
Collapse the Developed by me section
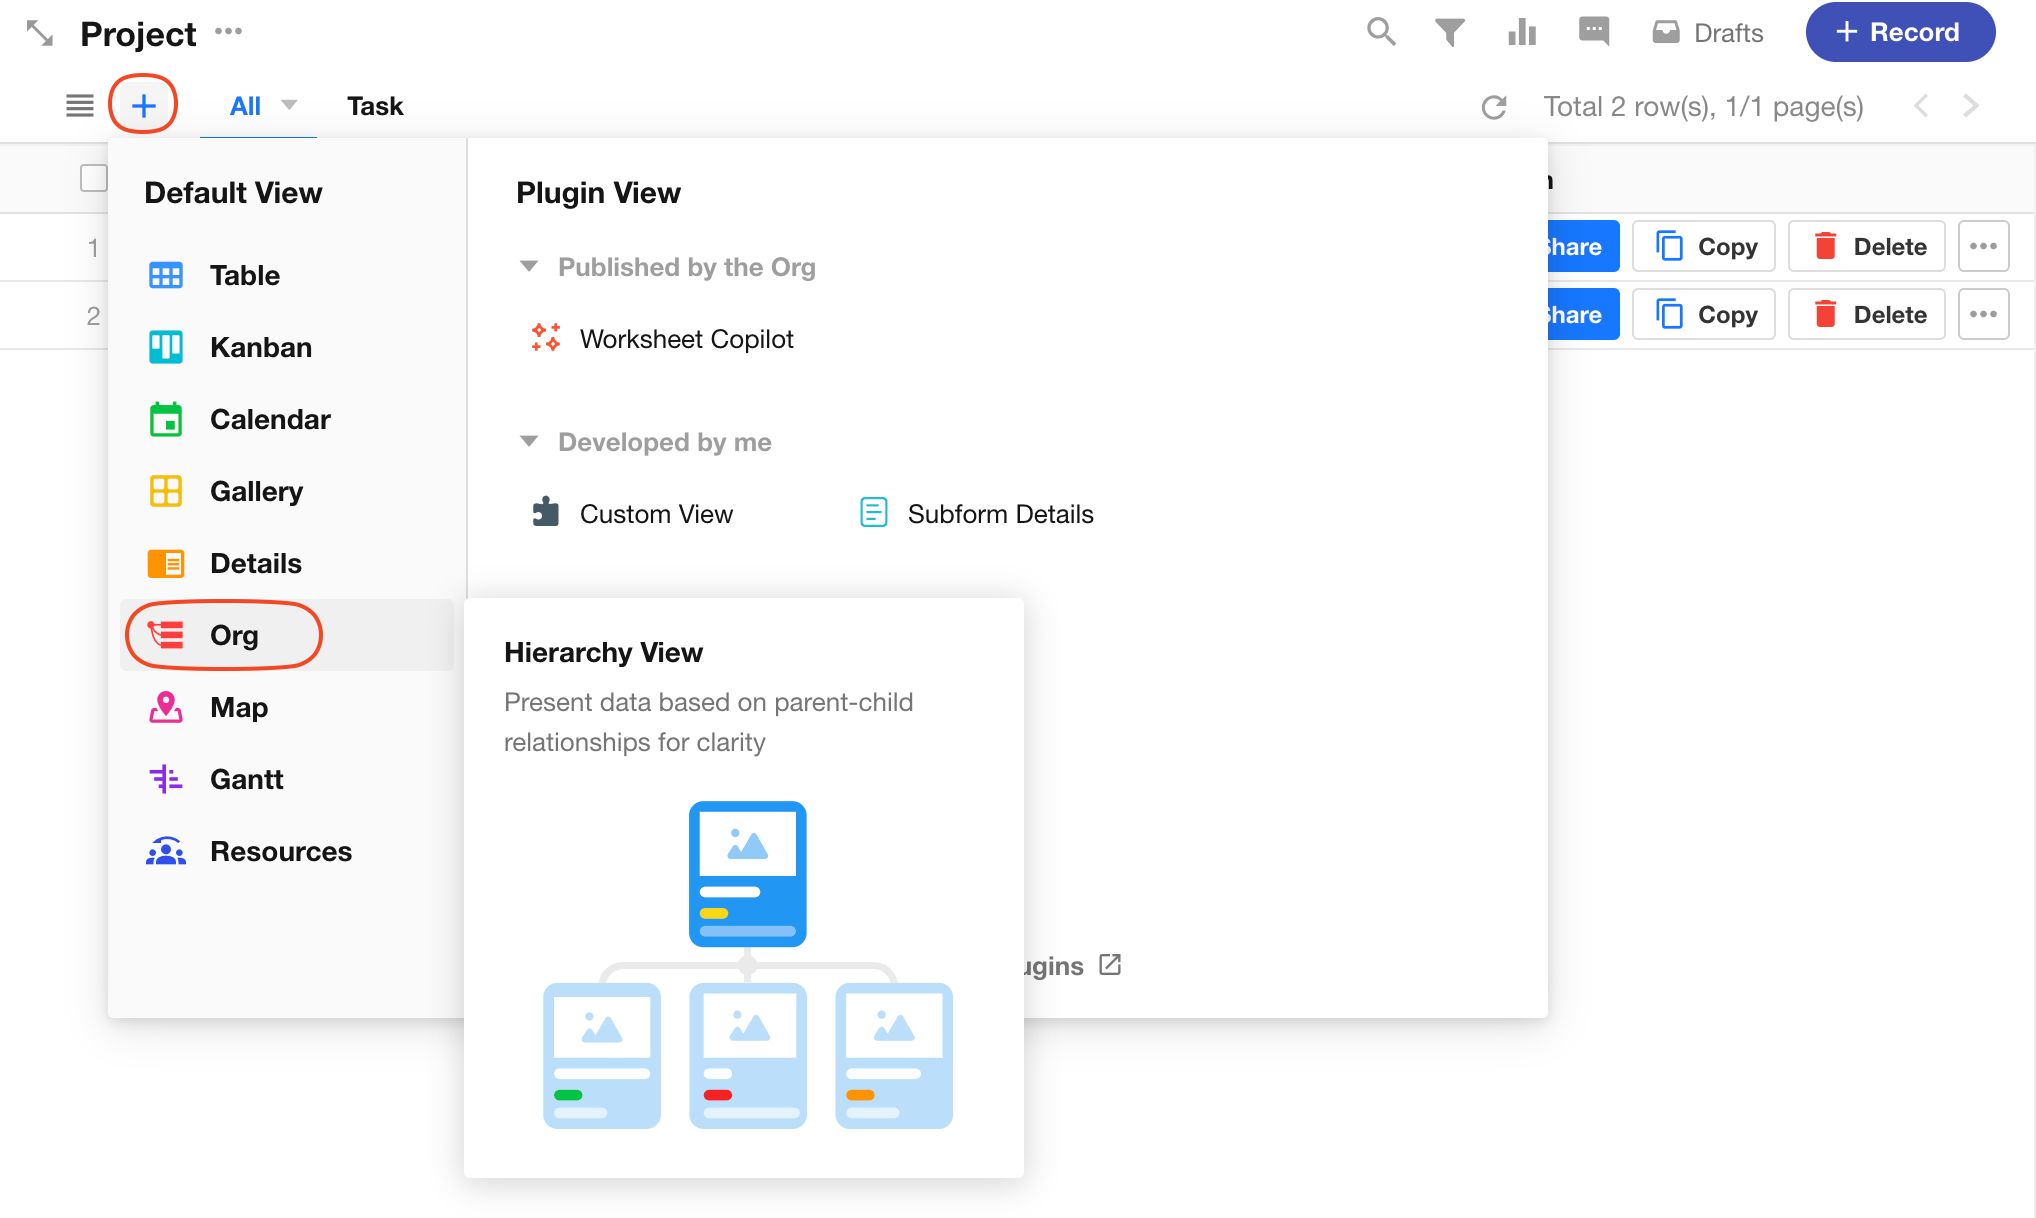pos(529,442)
